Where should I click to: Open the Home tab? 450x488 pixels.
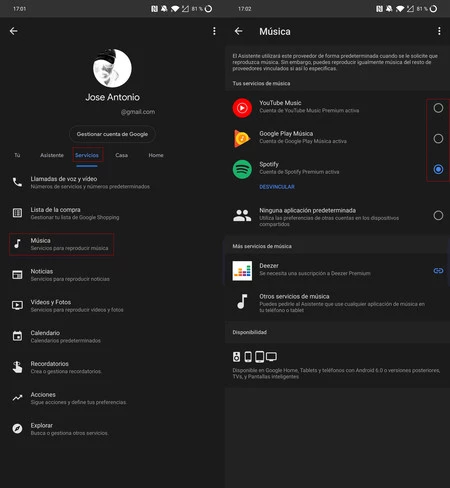(x=156, y=155)
